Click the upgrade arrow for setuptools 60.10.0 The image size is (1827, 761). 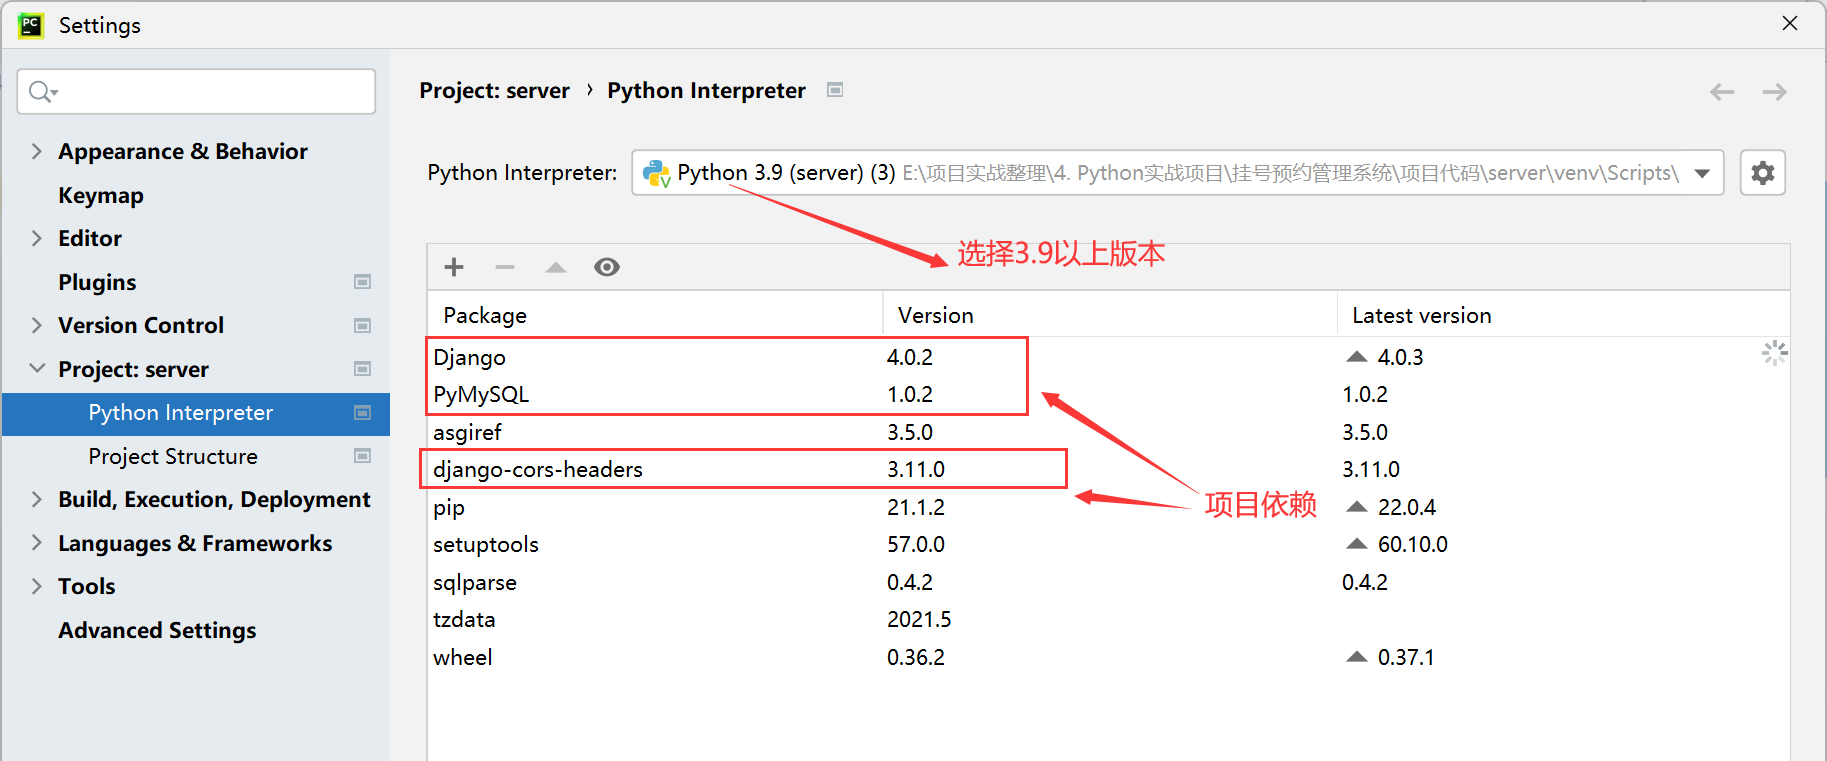tap(1357, 544)
